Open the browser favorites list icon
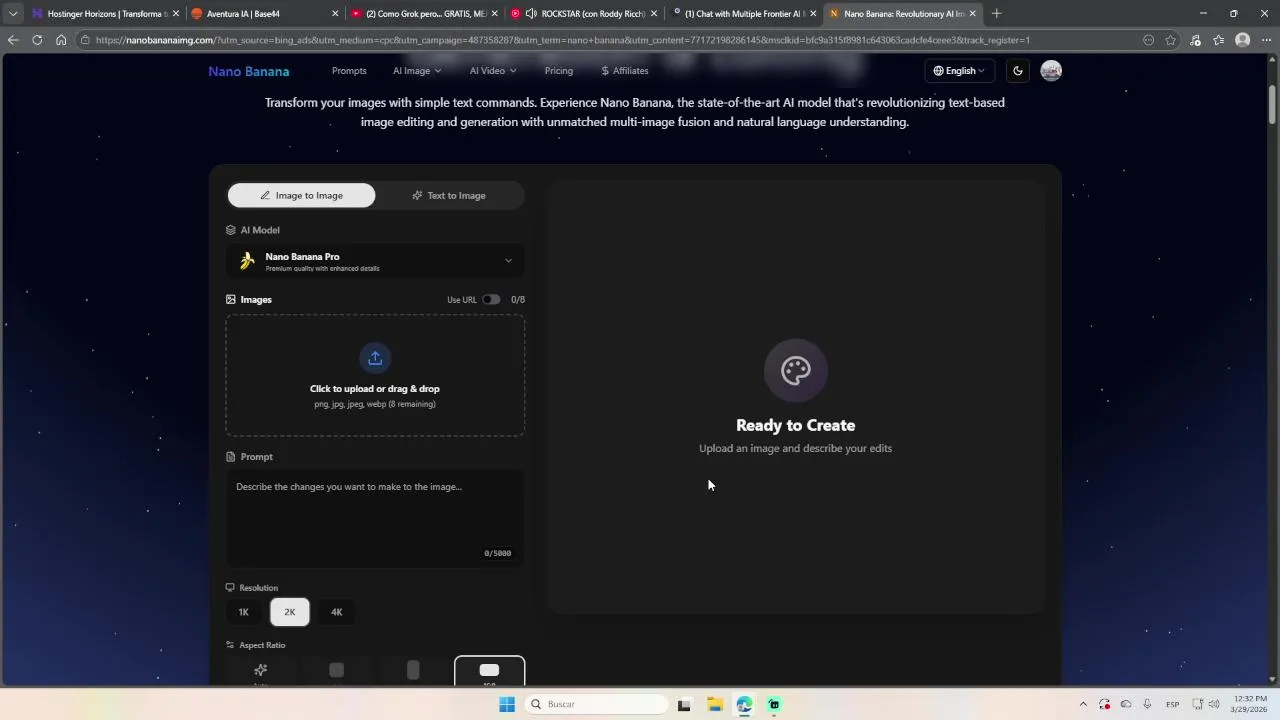1280x720 pixels. click(1219, 40)
